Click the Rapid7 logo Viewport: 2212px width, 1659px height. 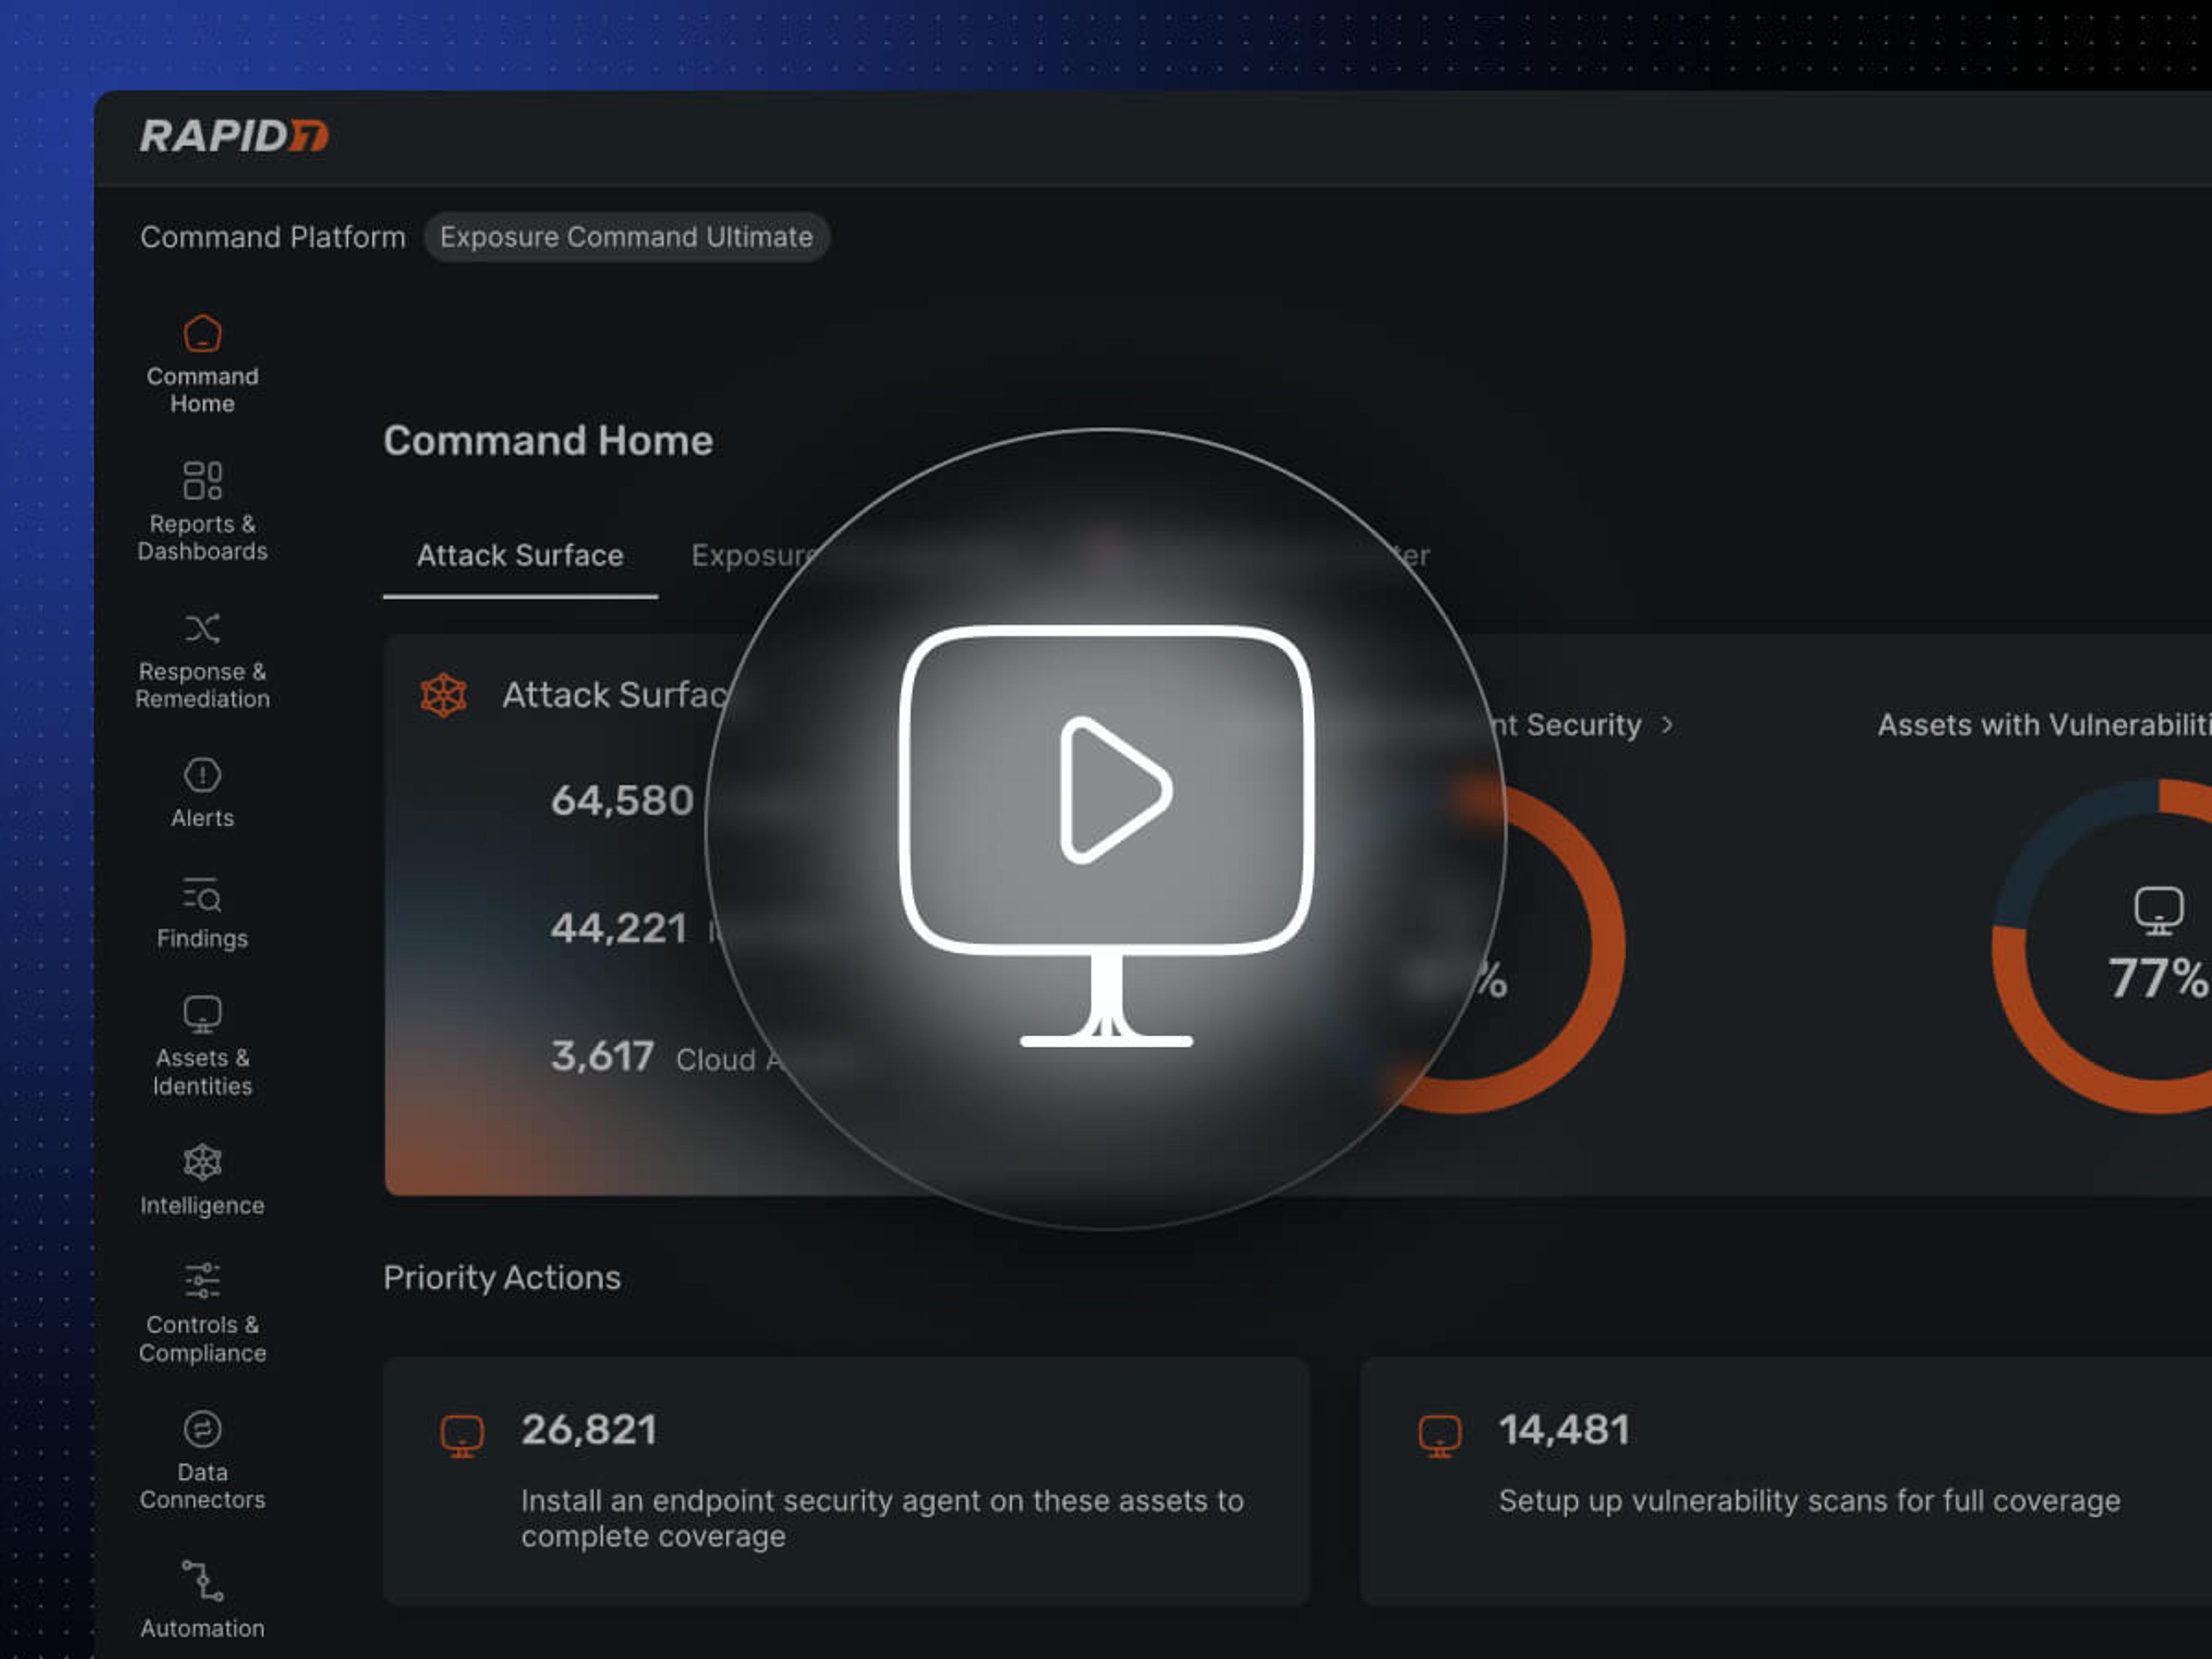point(234,136)
